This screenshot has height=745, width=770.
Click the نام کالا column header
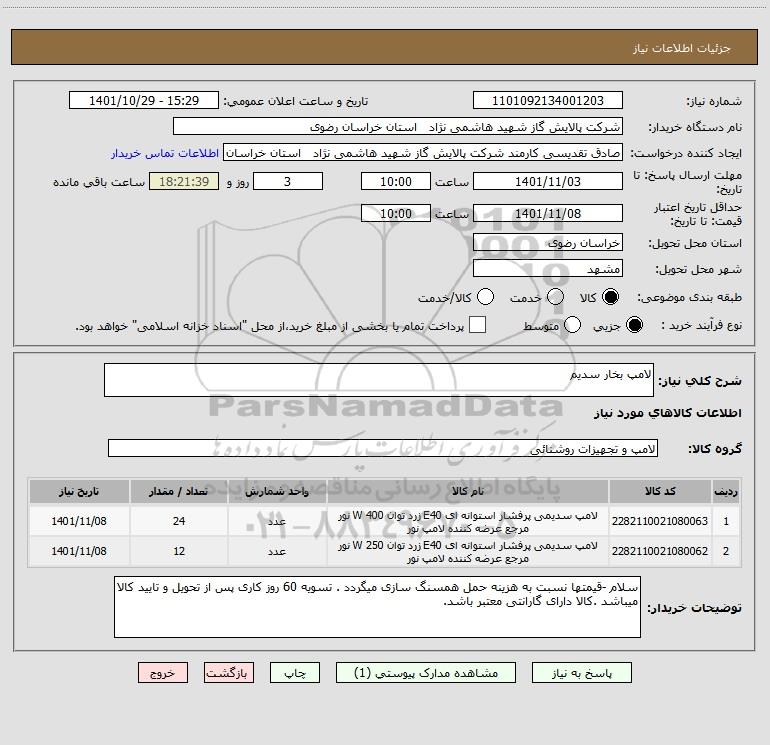click(468, 491)
